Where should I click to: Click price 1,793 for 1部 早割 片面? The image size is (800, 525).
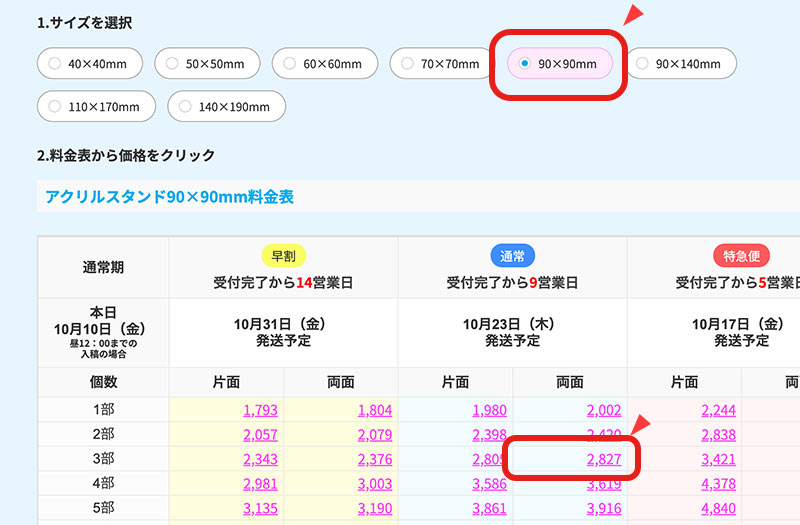260,410
